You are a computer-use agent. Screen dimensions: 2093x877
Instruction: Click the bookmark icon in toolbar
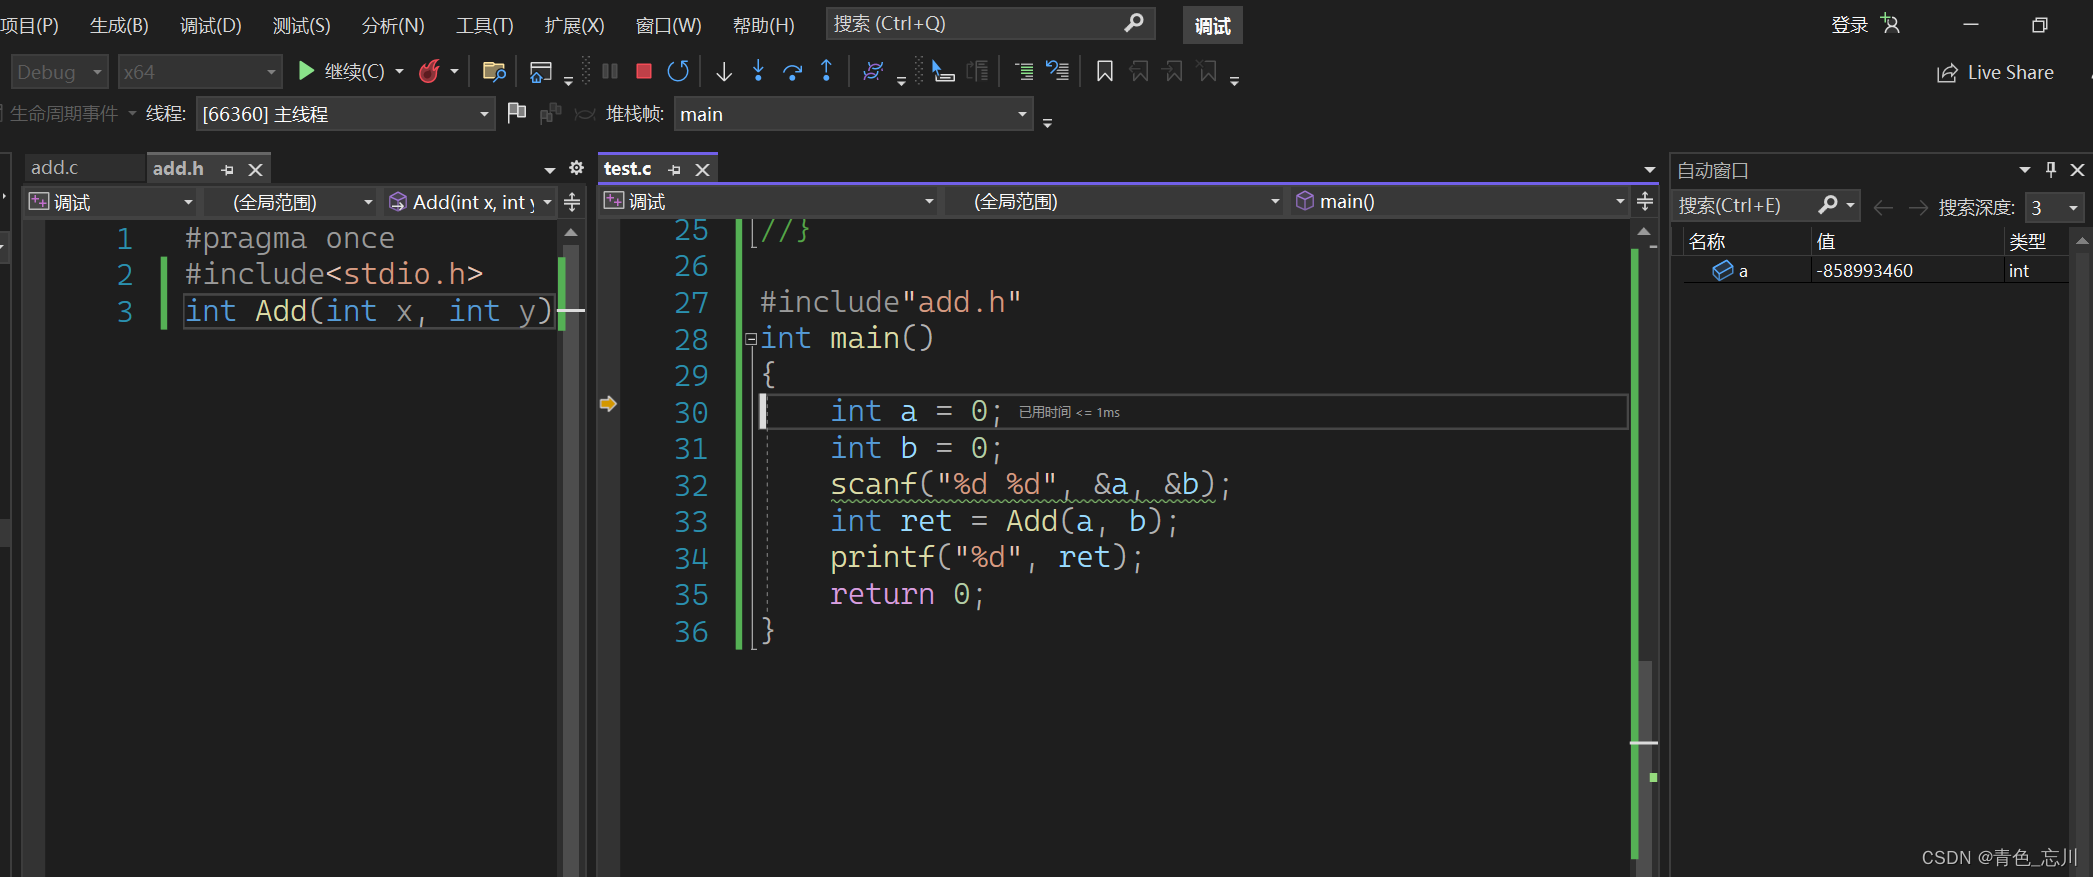(x=1104, y=71)
